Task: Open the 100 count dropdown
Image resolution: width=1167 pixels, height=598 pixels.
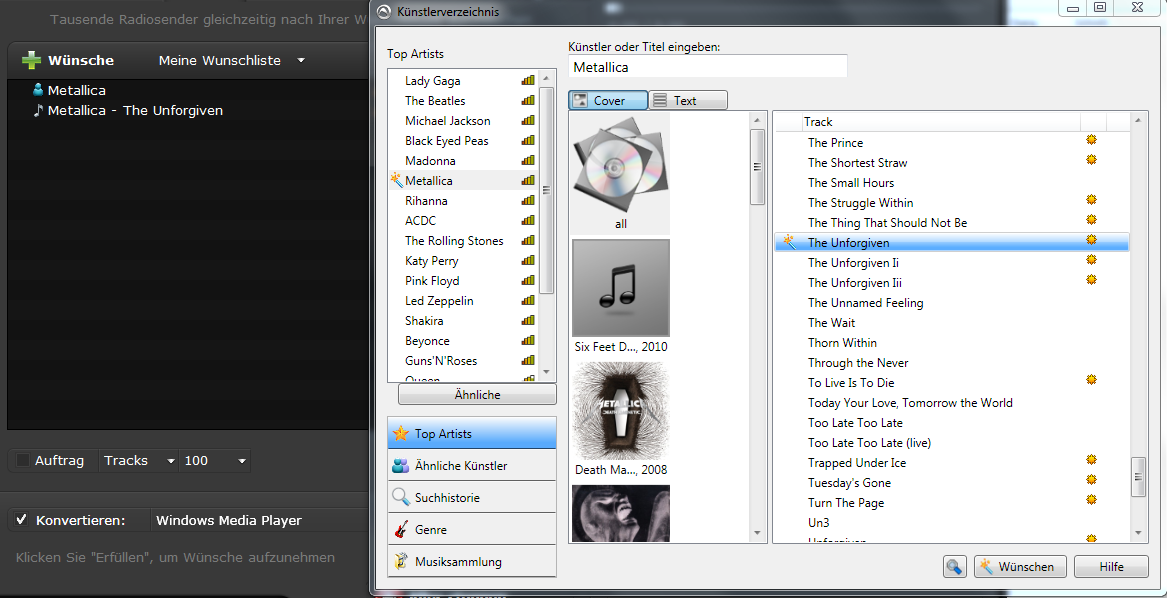Action: pos(241,461)
